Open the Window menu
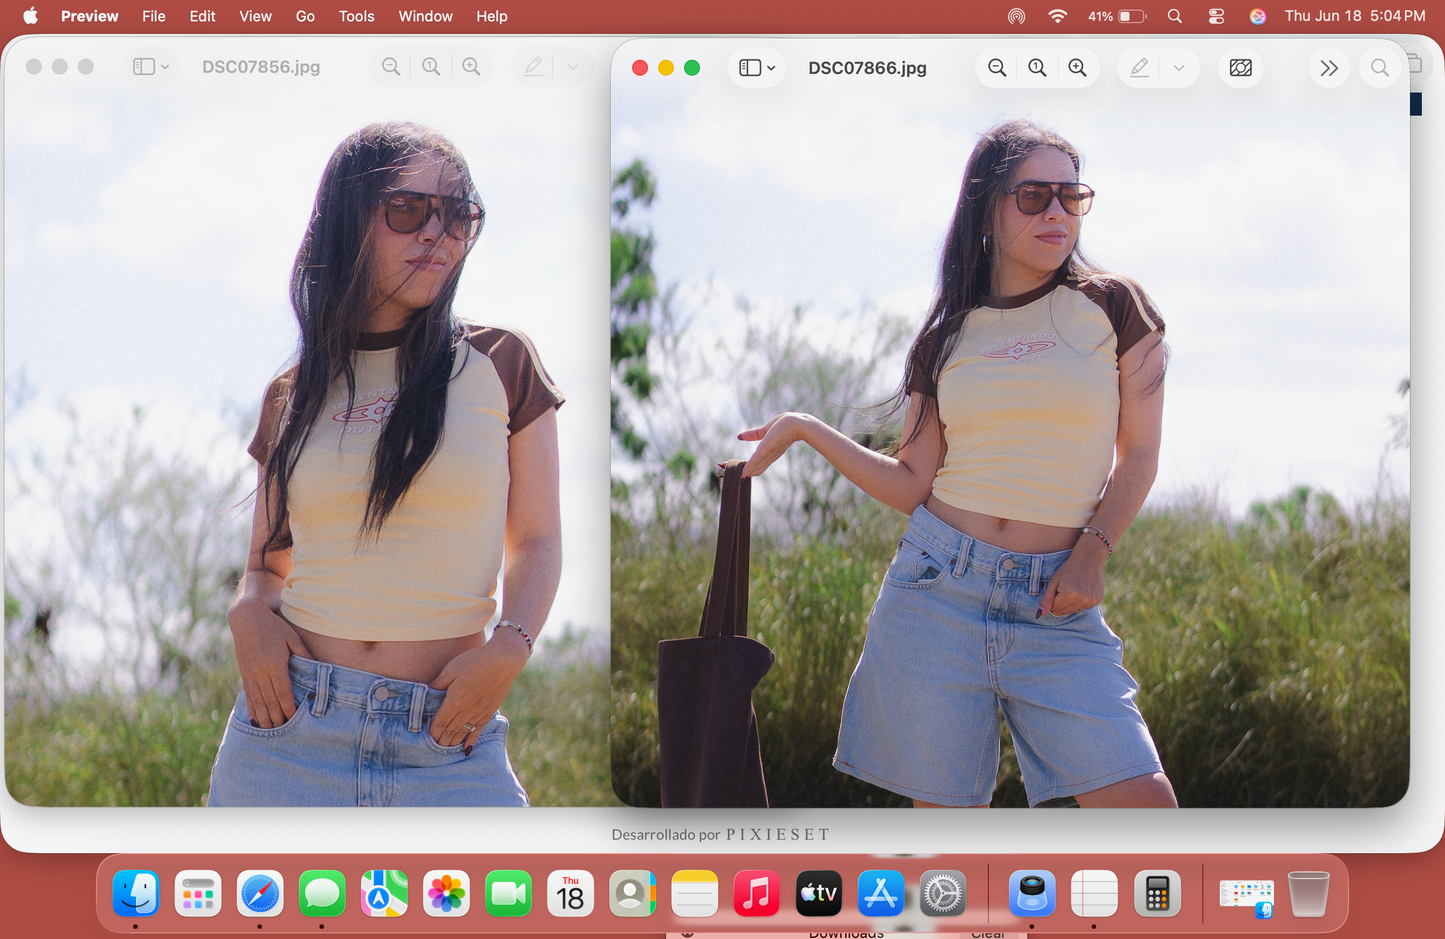This screenshot has width=1445, height=939. pyautogui.click(x=425, y=16)
